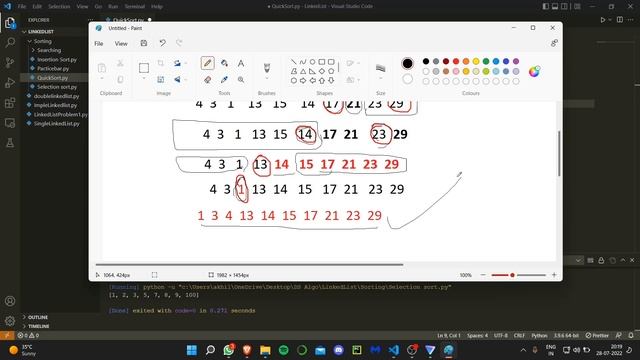Viewport: 640px width, 360px height.
Task: Toggle VS Code primary side bar layout
Action: point(546,7)
